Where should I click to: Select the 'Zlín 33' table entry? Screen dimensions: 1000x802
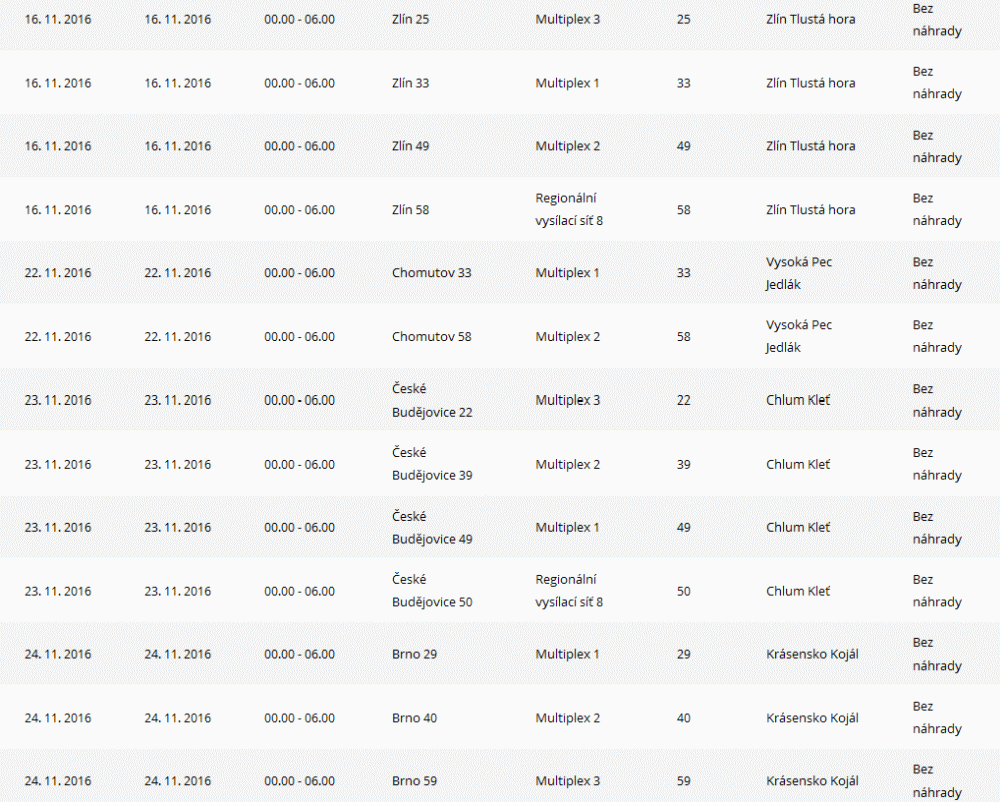[411, 83]
